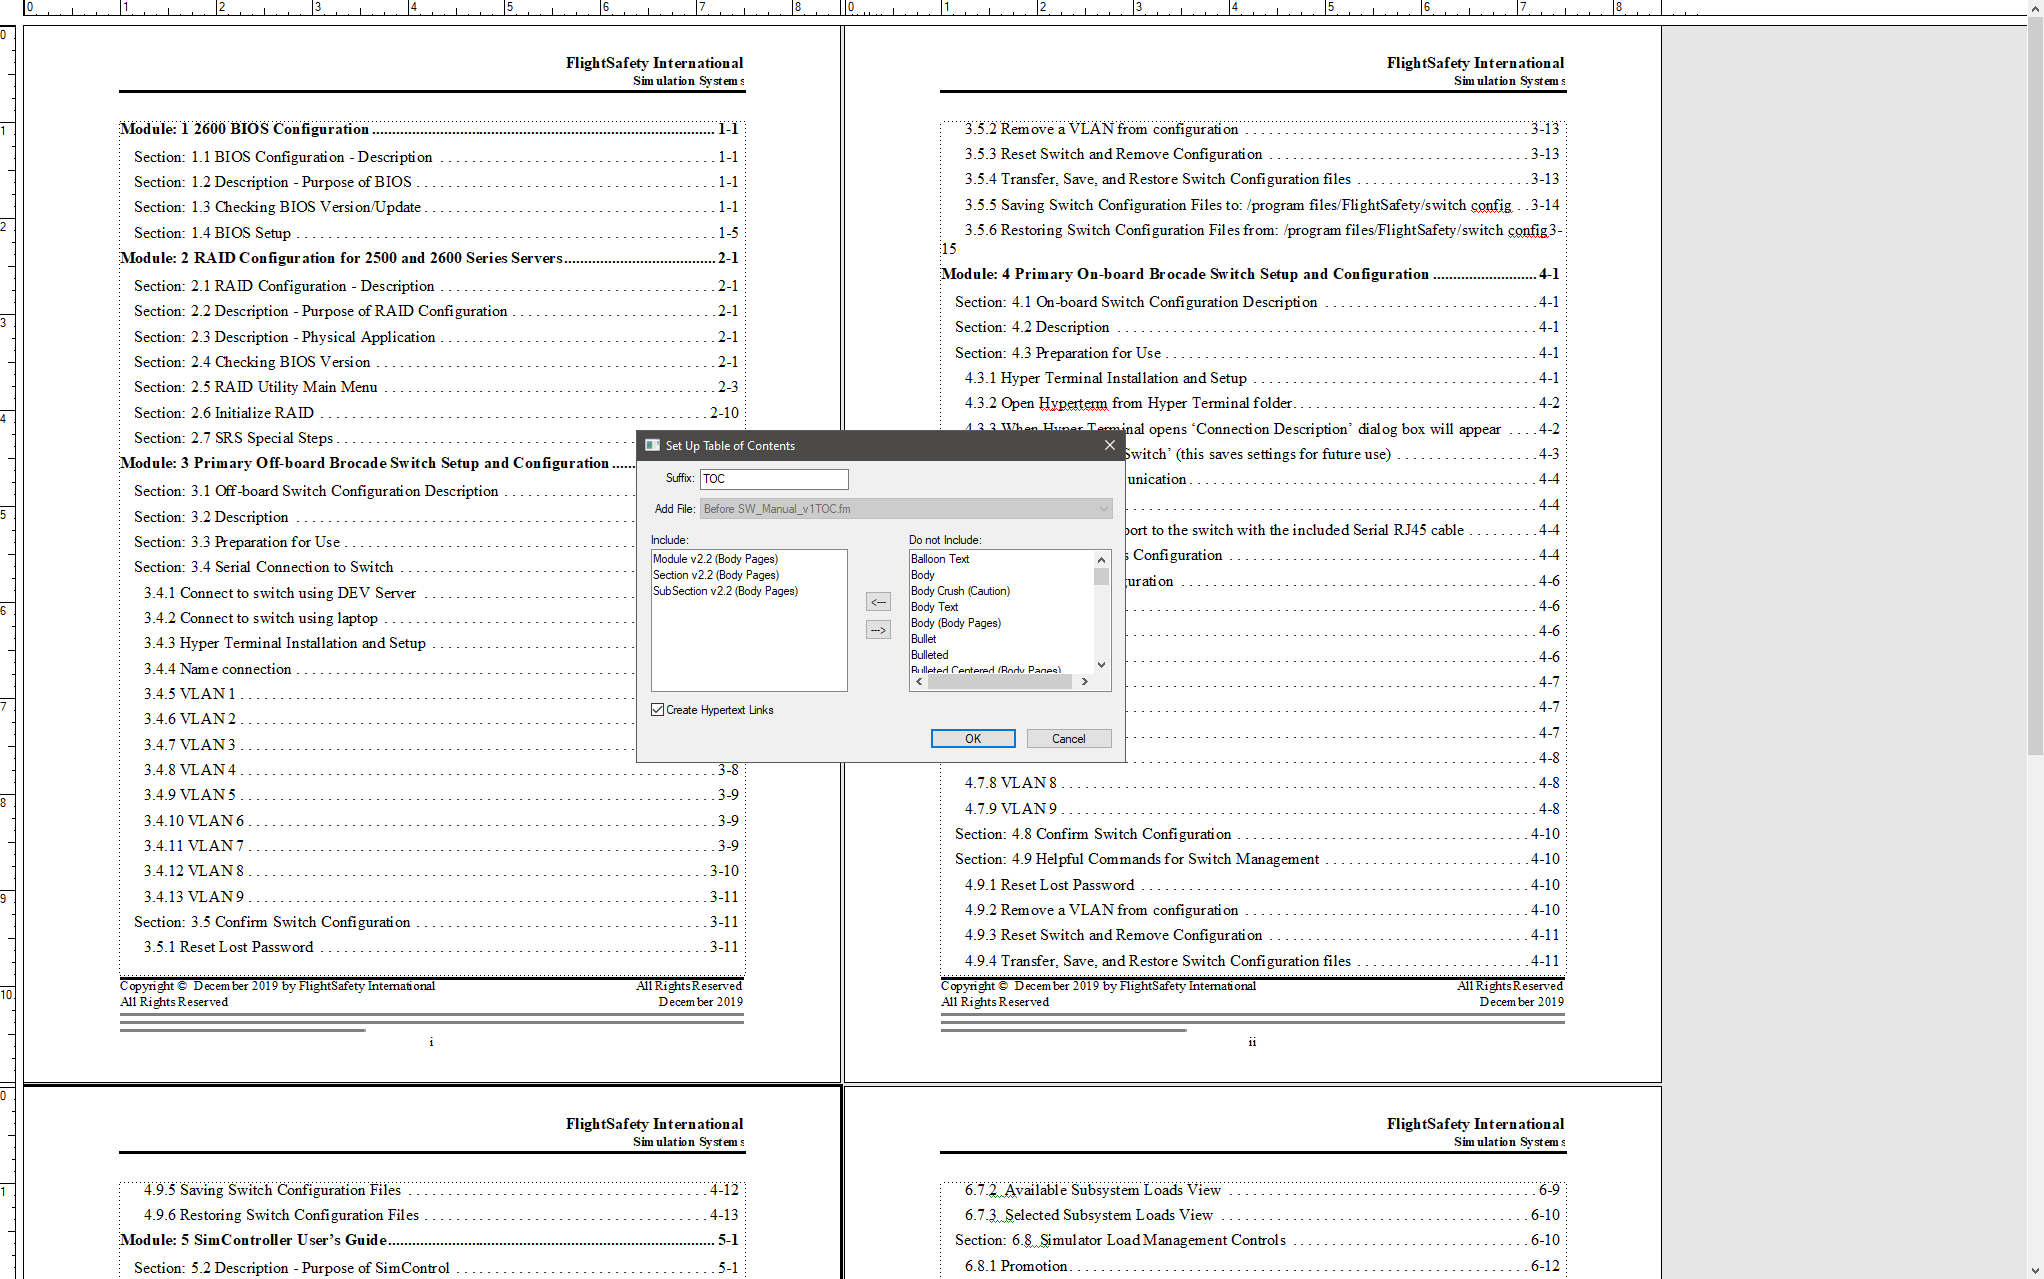Screen dimensions: 2044x1279
Task: Click OK to generate the table of contents
Action: click(x=971, y=738)
